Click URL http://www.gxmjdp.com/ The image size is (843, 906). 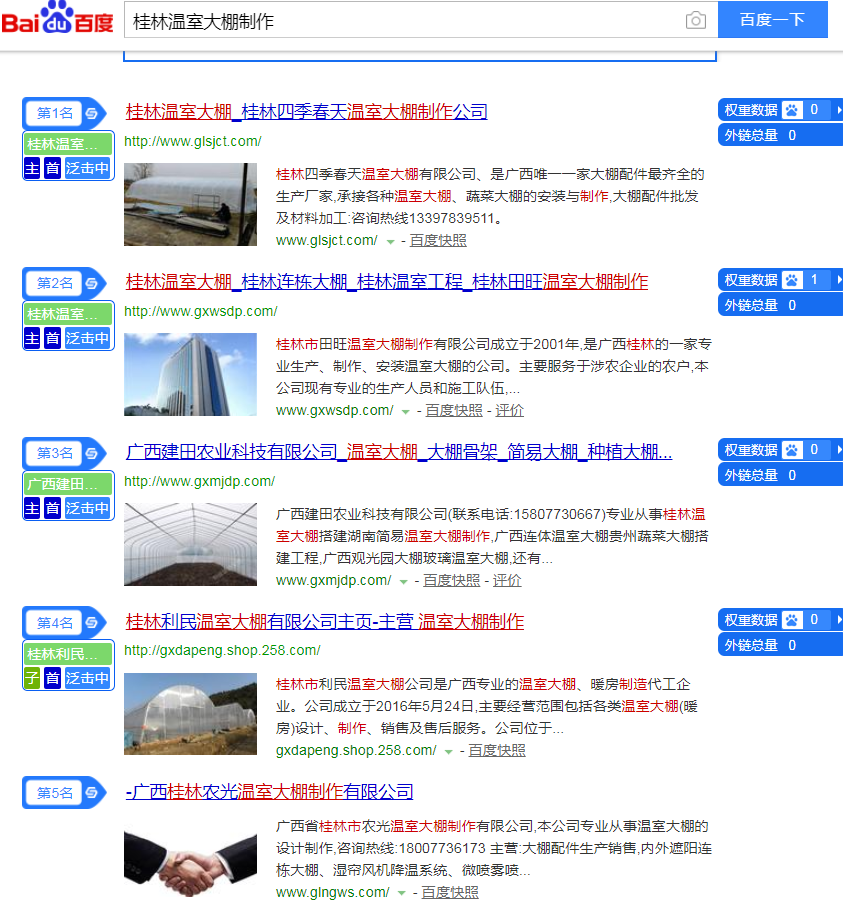click(199, 481)
